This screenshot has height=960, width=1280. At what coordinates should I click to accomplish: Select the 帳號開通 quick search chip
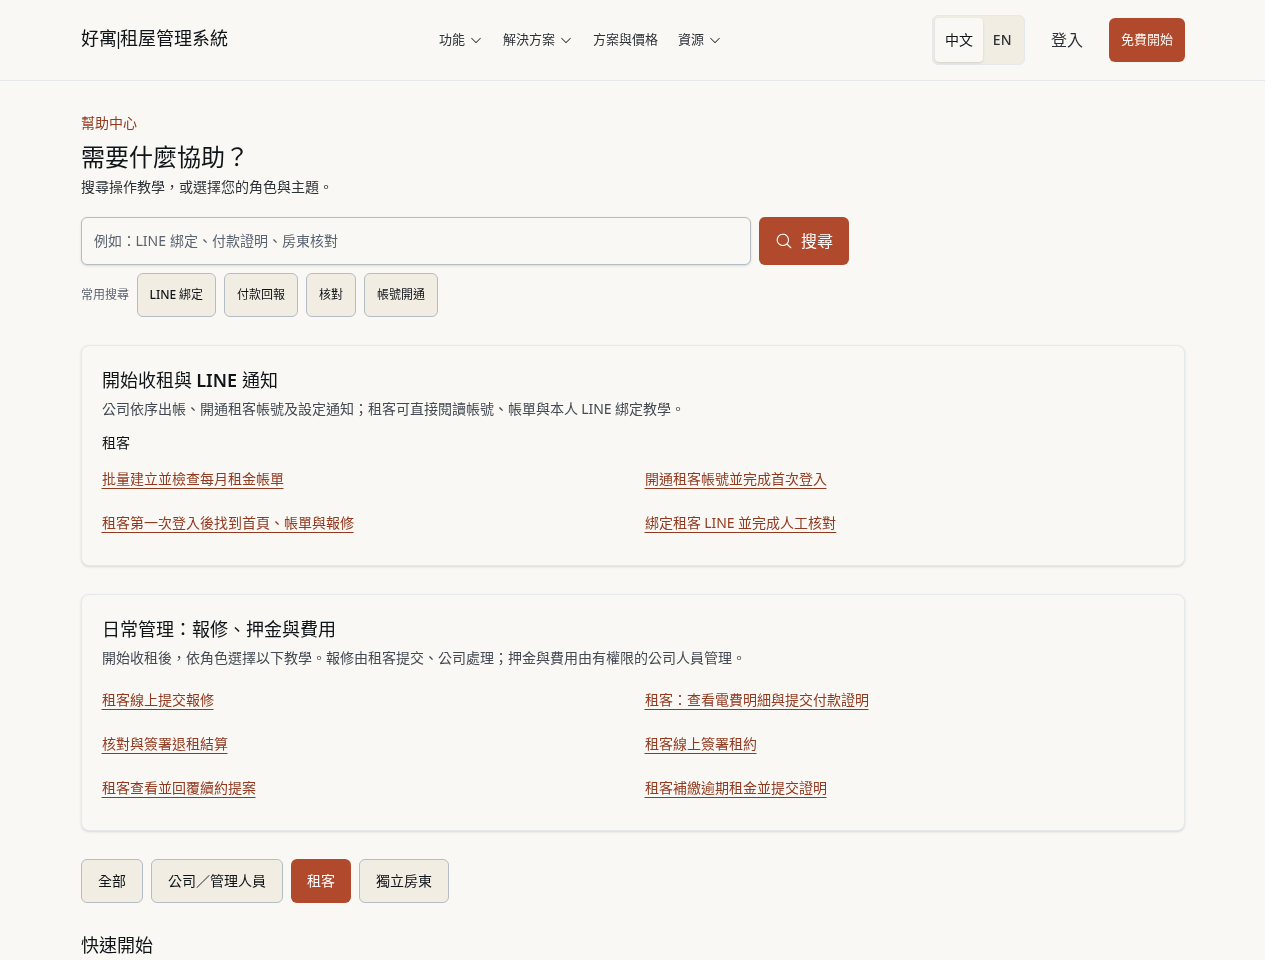401,295
